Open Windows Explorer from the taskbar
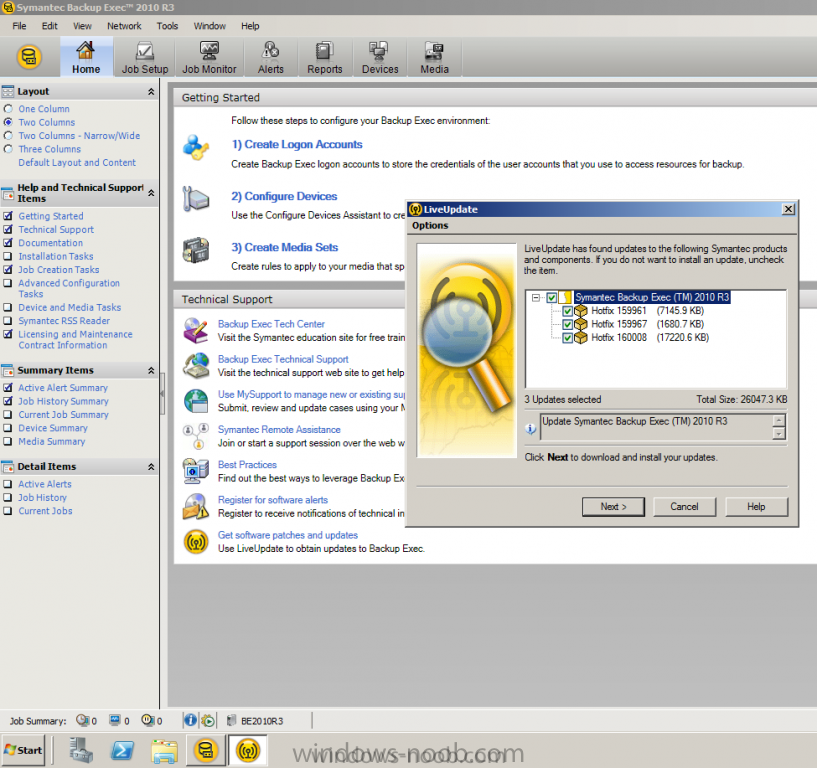Screen dimensions: 817x768 (164, 751)
